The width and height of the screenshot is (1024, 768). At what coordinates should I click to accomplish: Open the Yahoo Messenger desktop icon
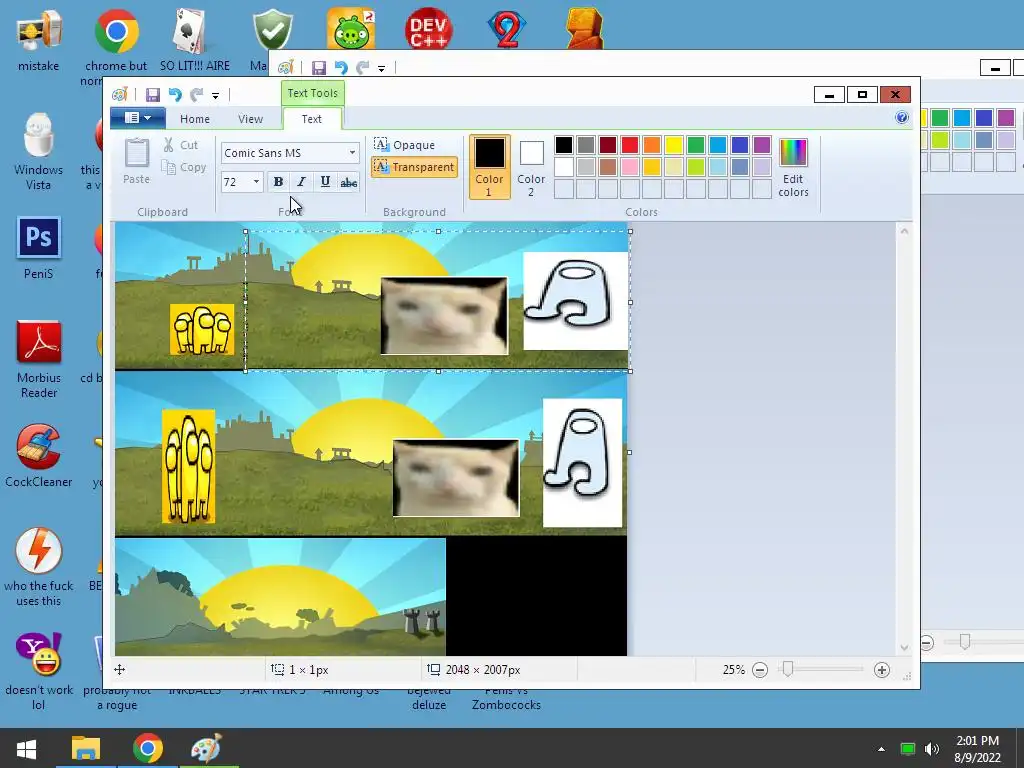[x=39, y=671]
